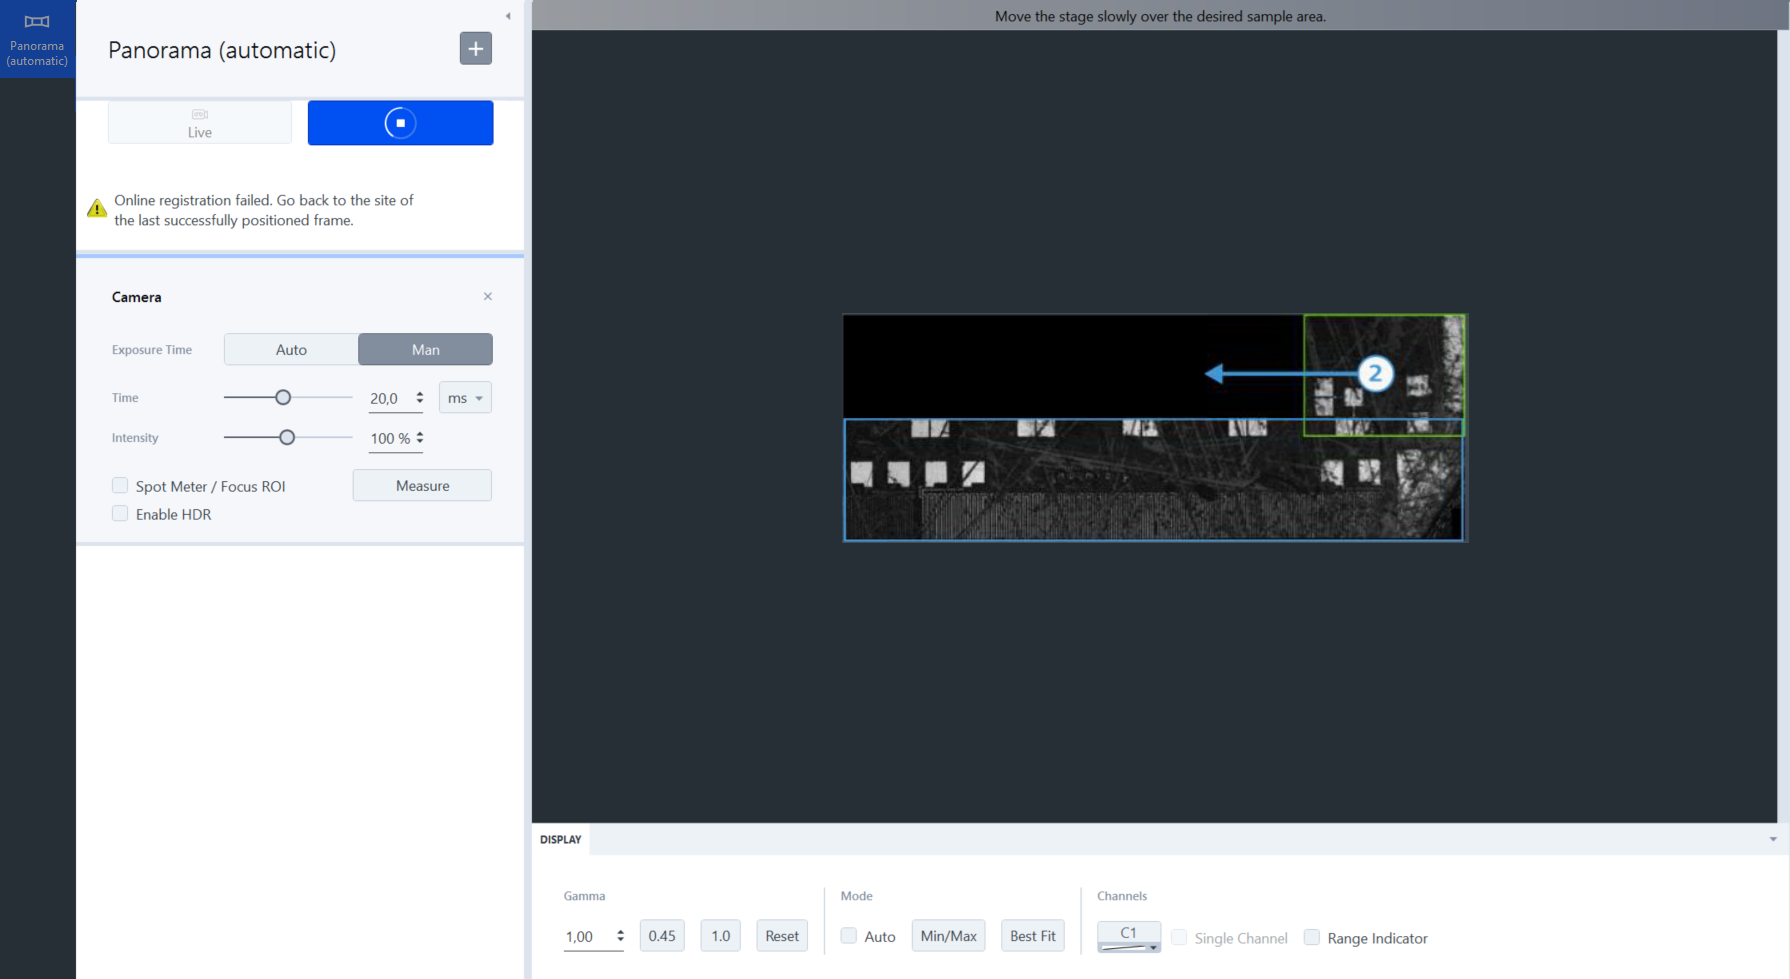The height and width of the screenshot is (979, 1790).
Task: Enable HDR for the camera
Action: (119, 513)
